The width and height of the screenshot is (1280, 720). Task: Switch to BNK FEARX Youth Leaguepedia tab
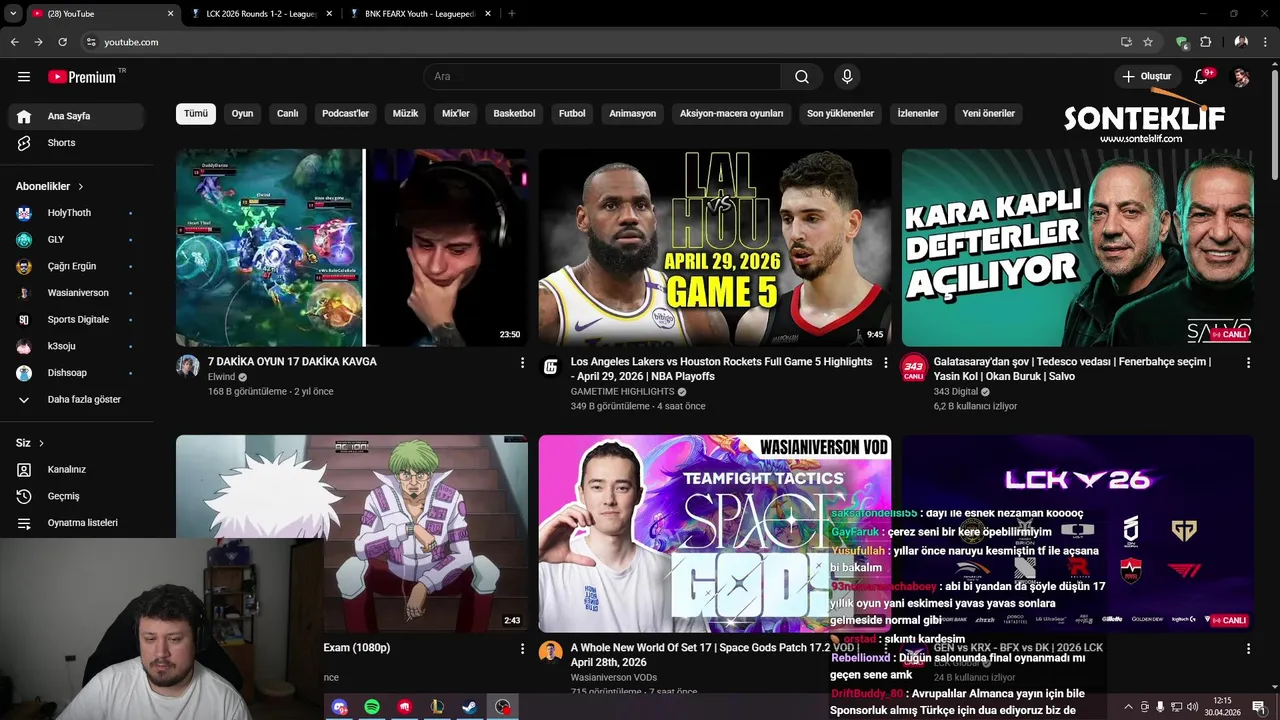420,14
